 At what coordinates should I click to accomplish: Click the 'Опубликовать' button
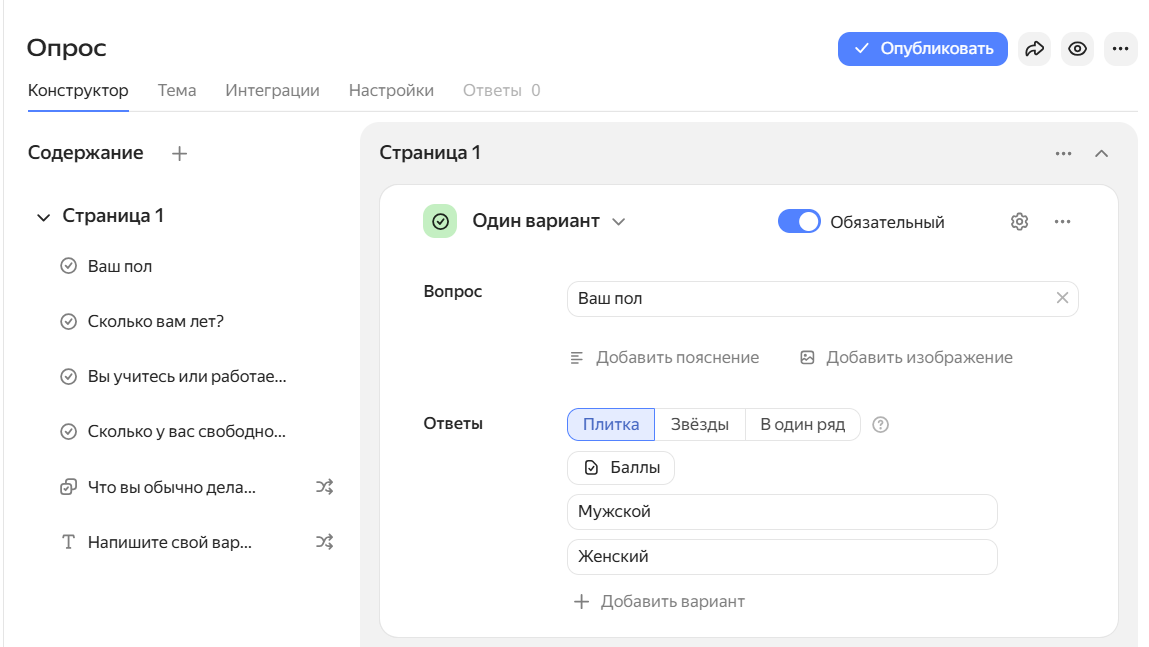[922, 49]
